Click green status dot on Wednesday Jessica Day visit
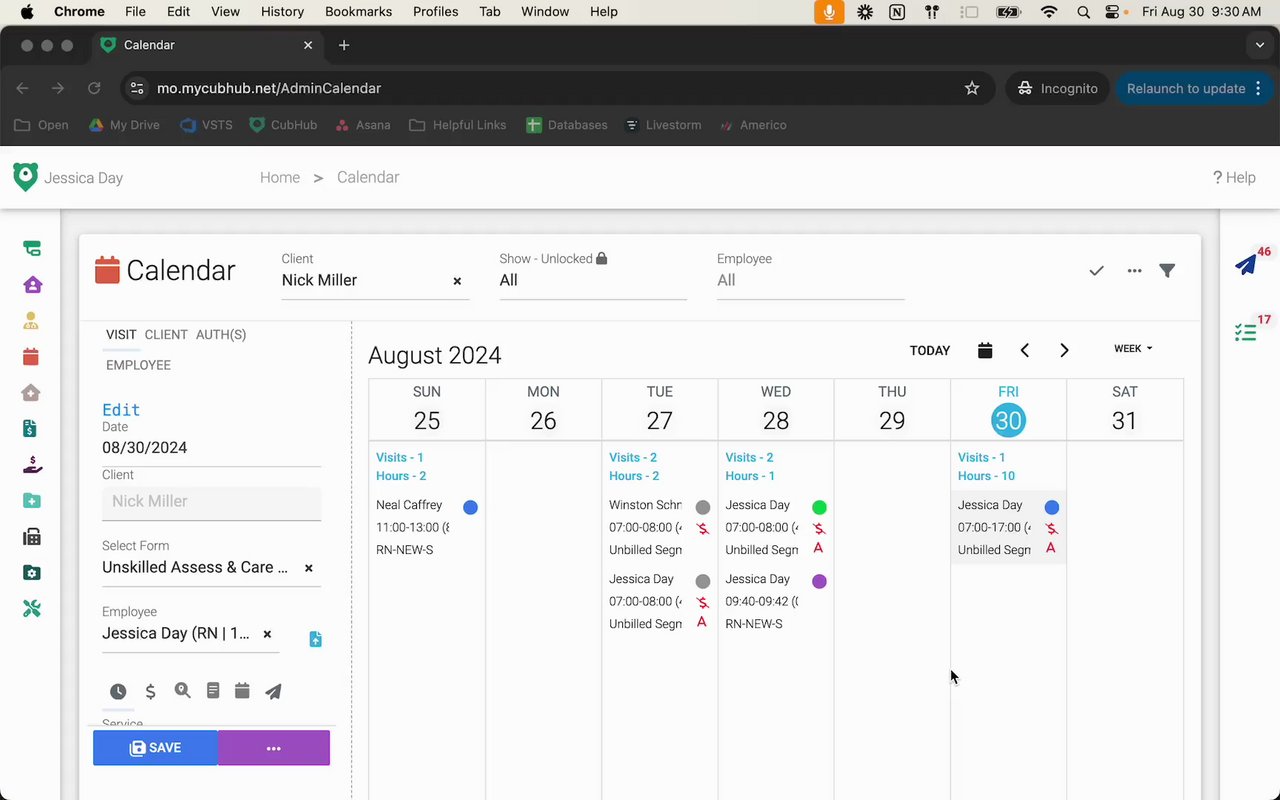 [x=819, y=507]
